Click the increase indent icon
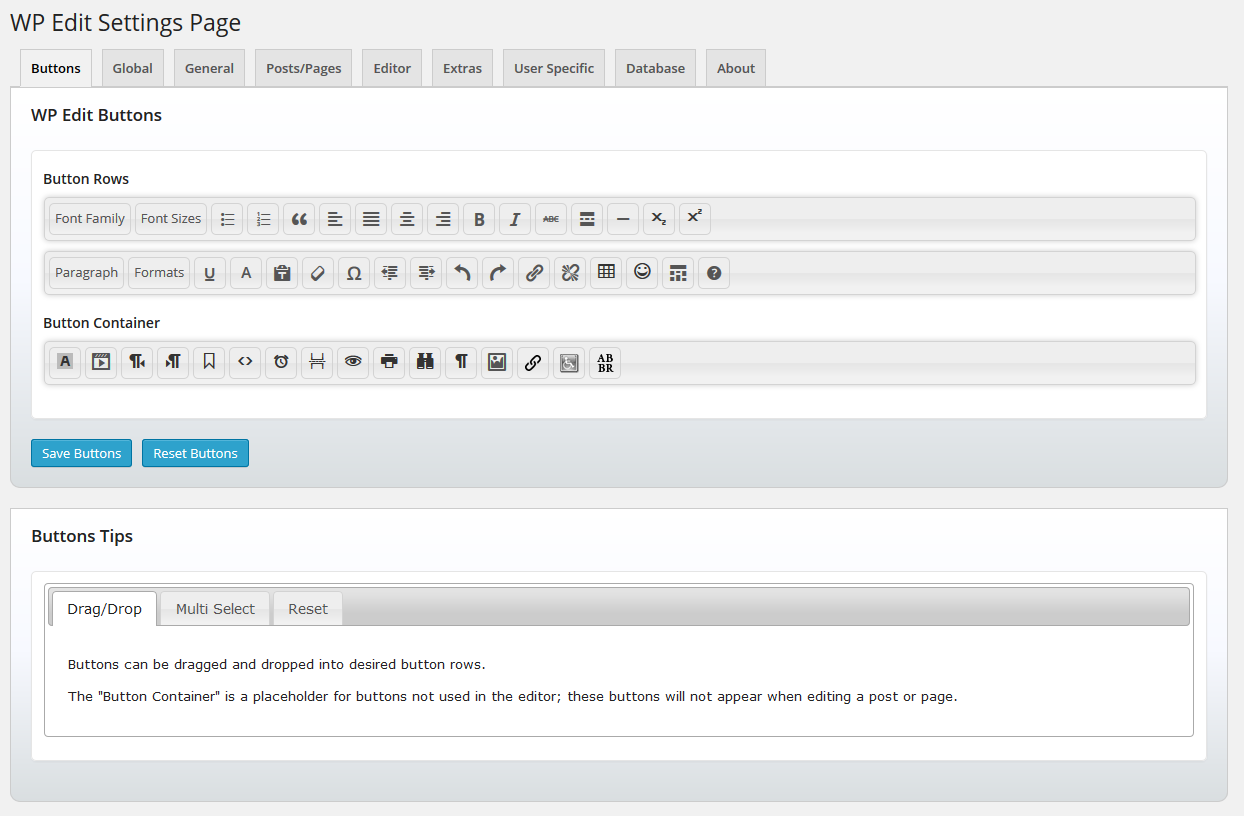Image resolution: width=1244 pixels, height=816 pixels. 426,273
